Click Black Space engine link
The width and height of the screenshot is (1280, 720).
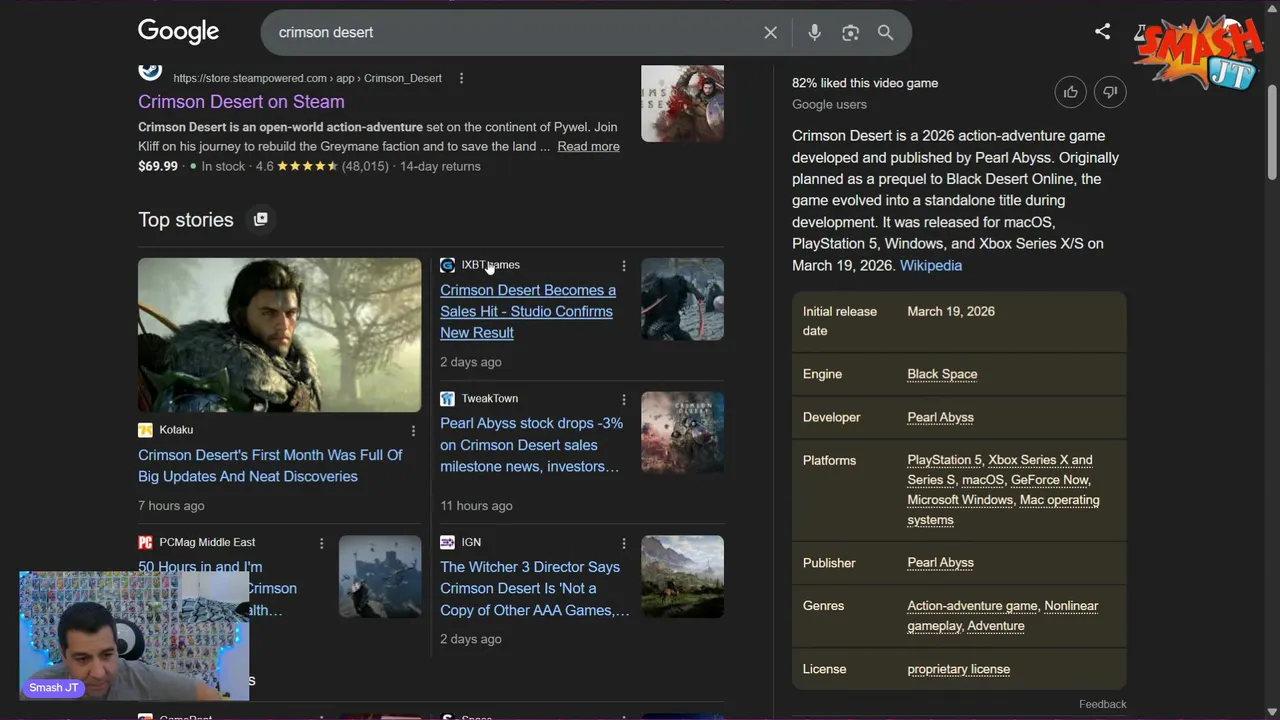(x=942, y=374)
